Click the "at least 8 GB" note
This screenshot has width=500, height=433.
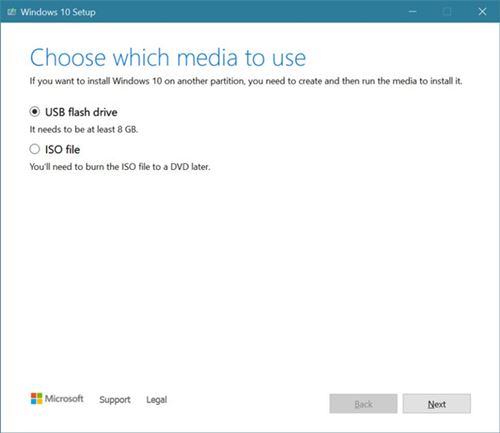pos(84,129)
